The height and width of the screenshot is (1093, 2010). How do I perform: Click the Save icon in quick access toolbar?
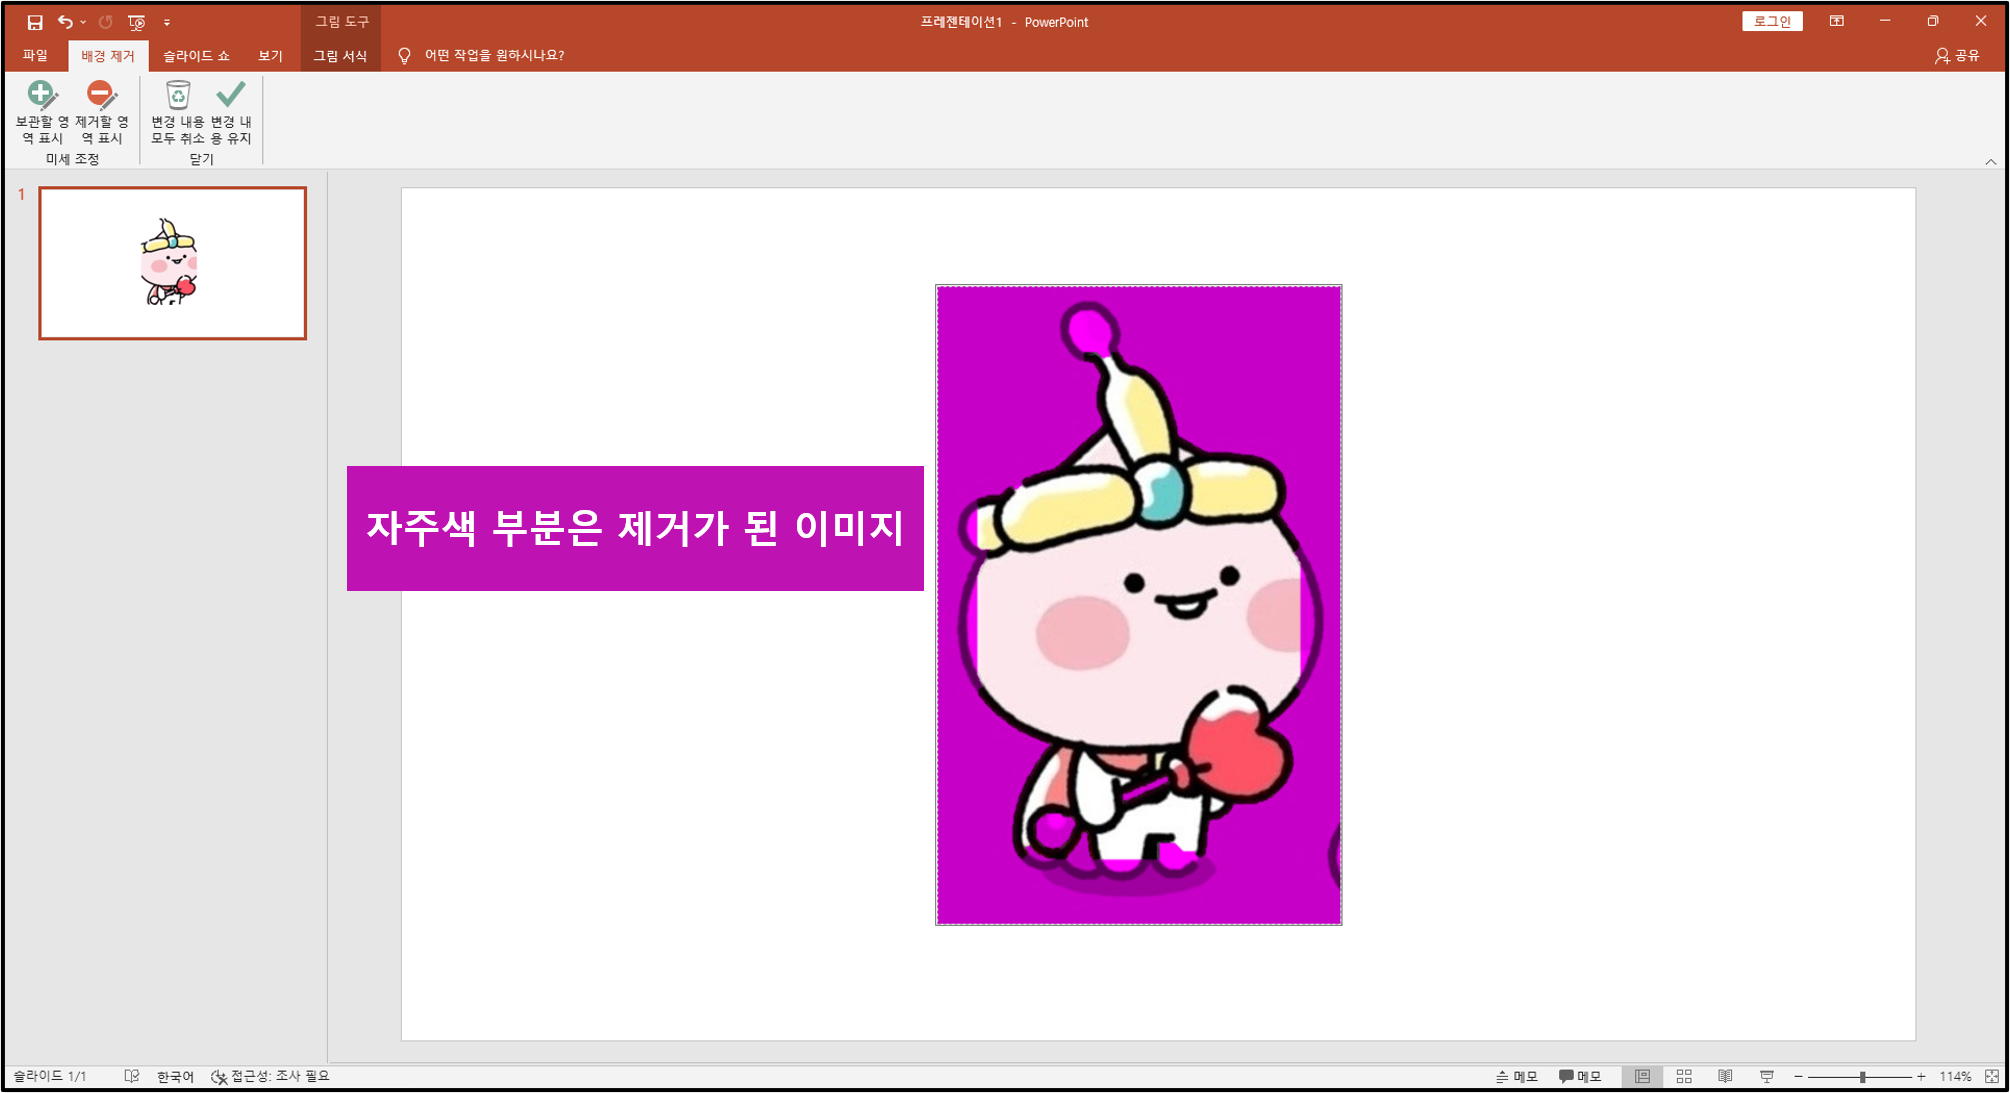[35, 22]
